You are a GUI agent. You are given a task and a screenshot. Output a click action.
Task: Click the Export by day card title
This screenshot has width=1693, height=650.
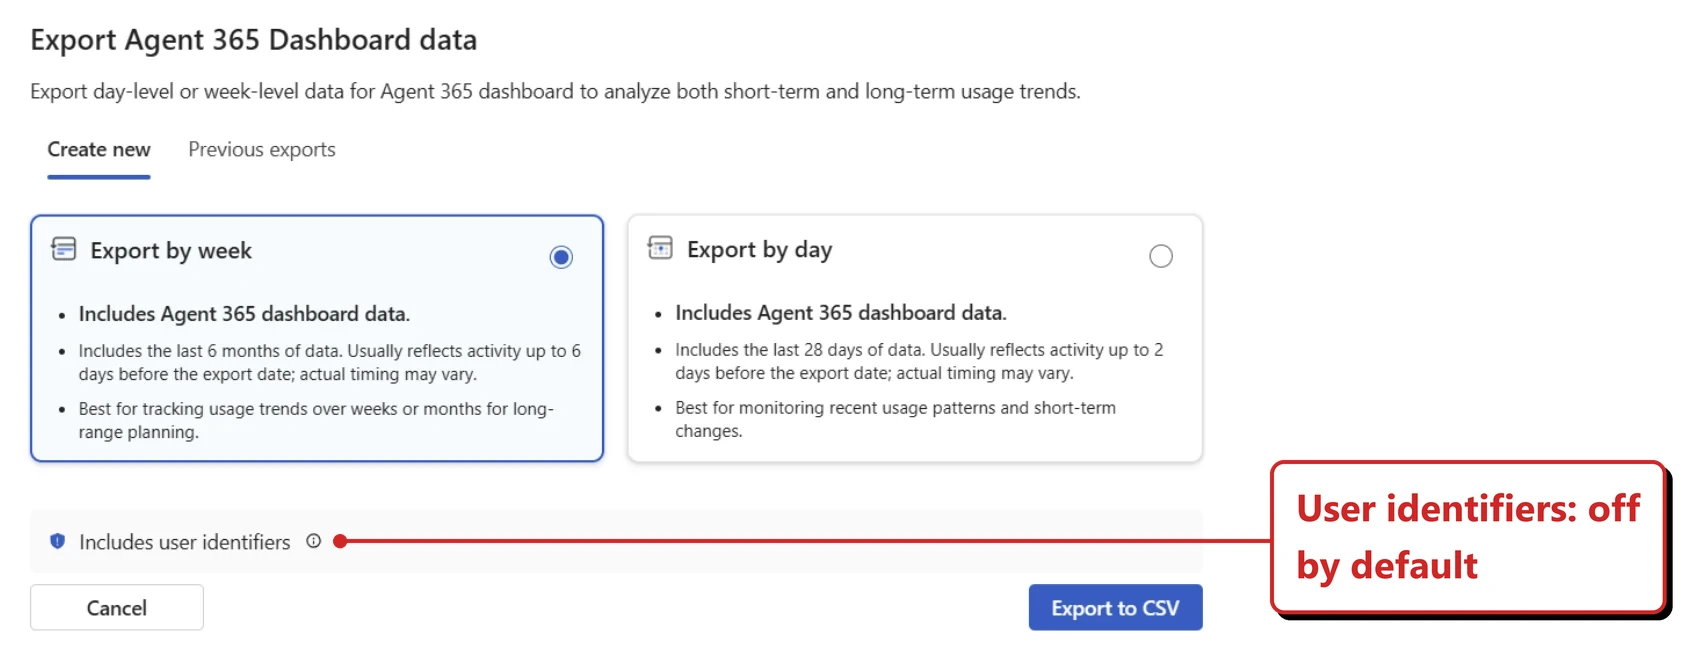[x=760, y=249]
